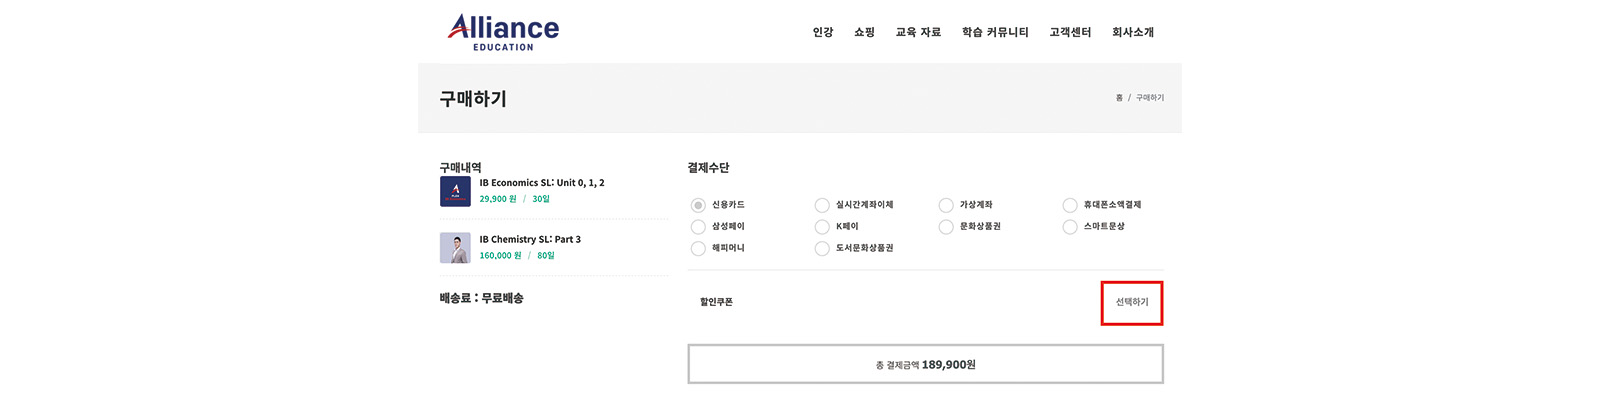Choose 스마트문상 payment option
The height and width of the screenshot is (400, 1600).
(x=1070, y=227)
